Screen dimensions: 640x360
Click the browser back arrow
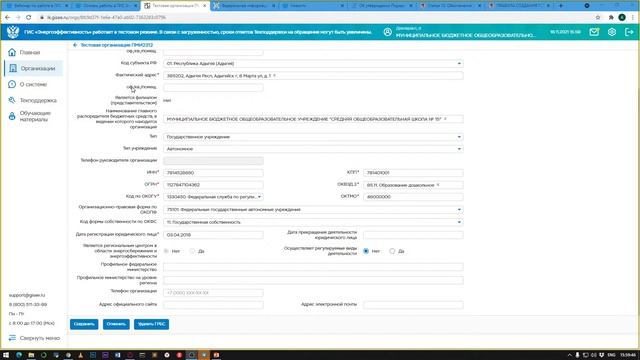pos(7,18)
